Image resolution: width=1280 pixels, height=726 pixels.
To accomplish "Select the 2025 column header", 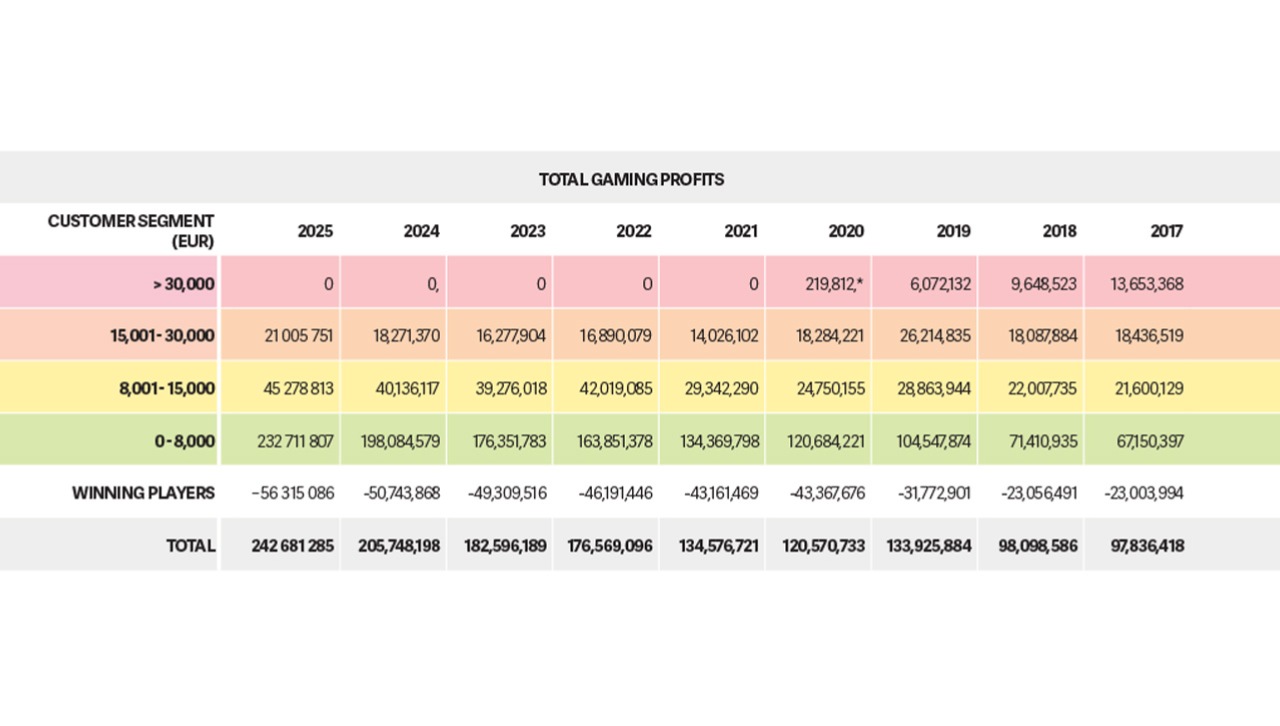I will click(x=315, y=231).
